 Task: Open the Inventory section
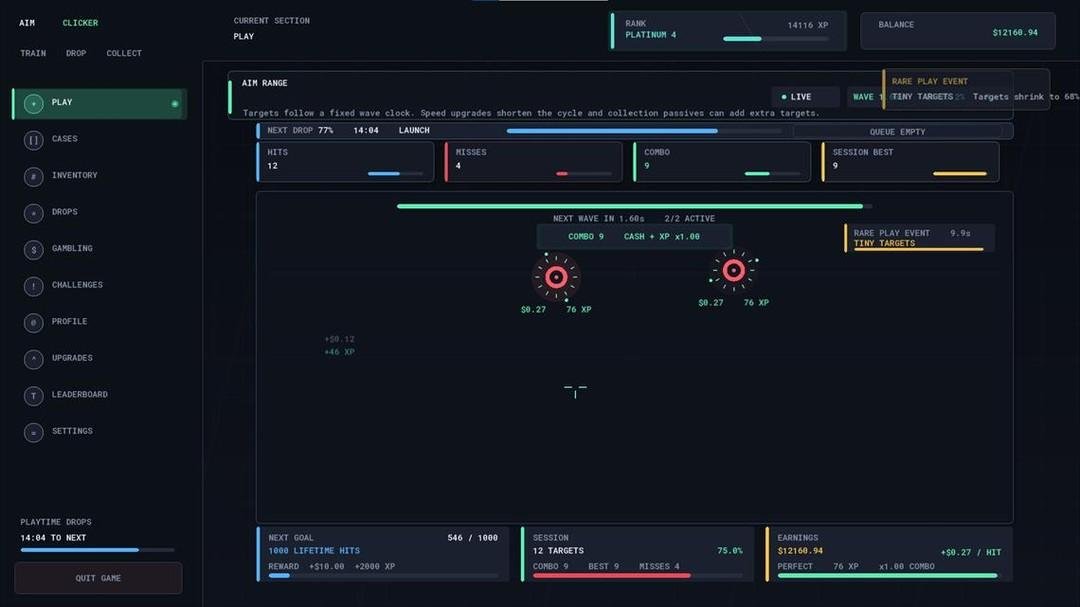[x=74, y=175]
